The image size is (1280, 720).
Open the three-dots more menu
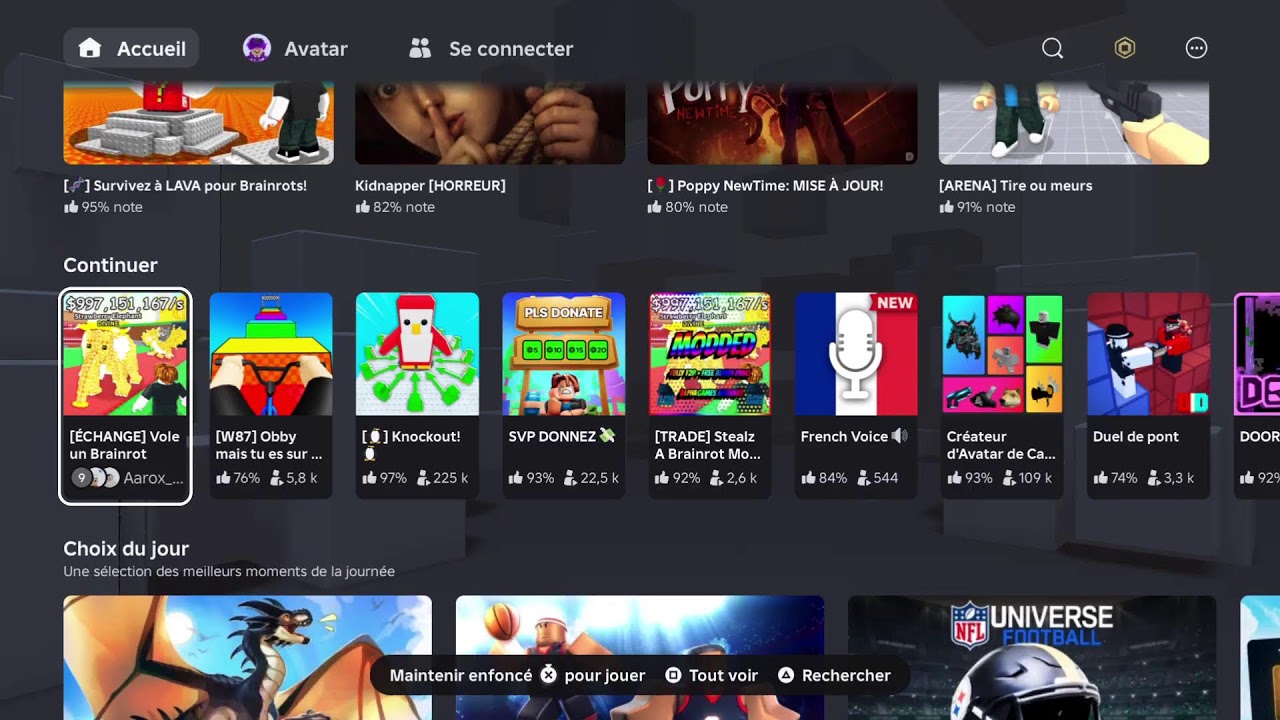tap(1196, 48)
